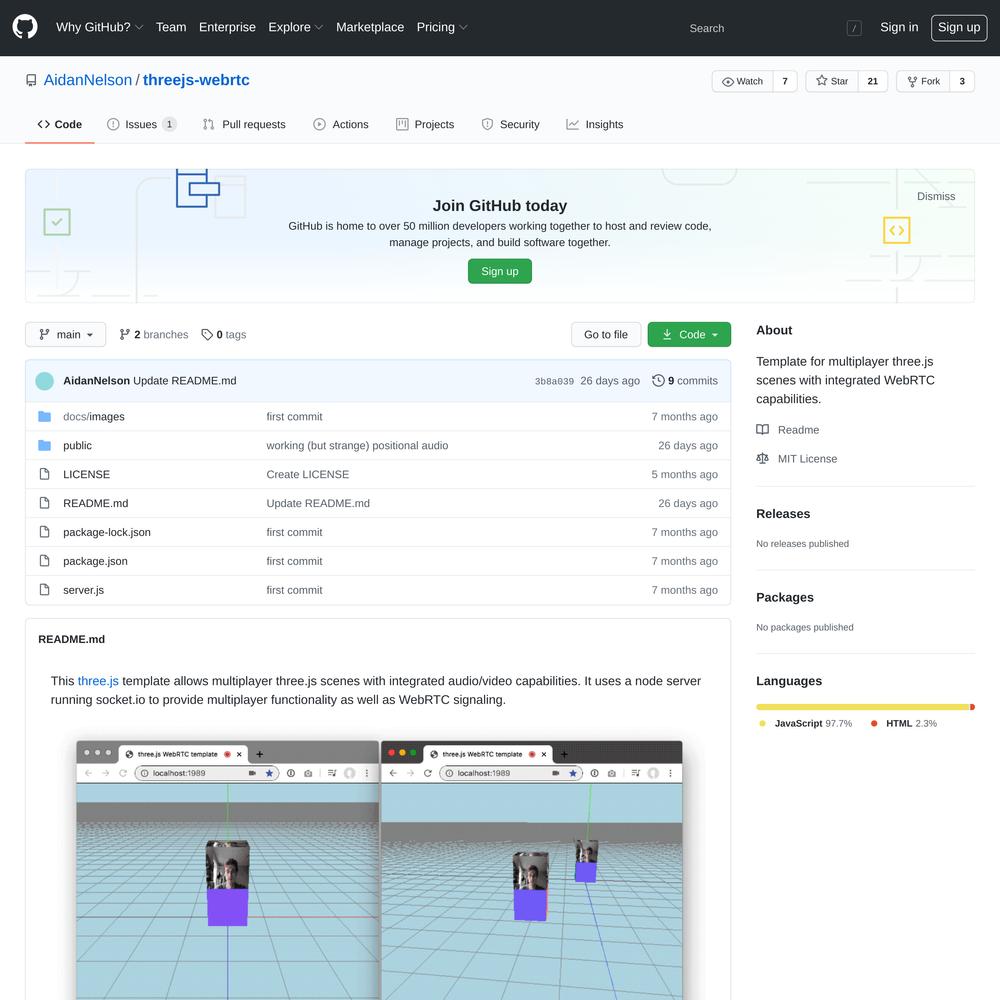This screenshot has height=1000, width=1000.
Task: View the 21 stargazers count
Action: click(873, 81)
